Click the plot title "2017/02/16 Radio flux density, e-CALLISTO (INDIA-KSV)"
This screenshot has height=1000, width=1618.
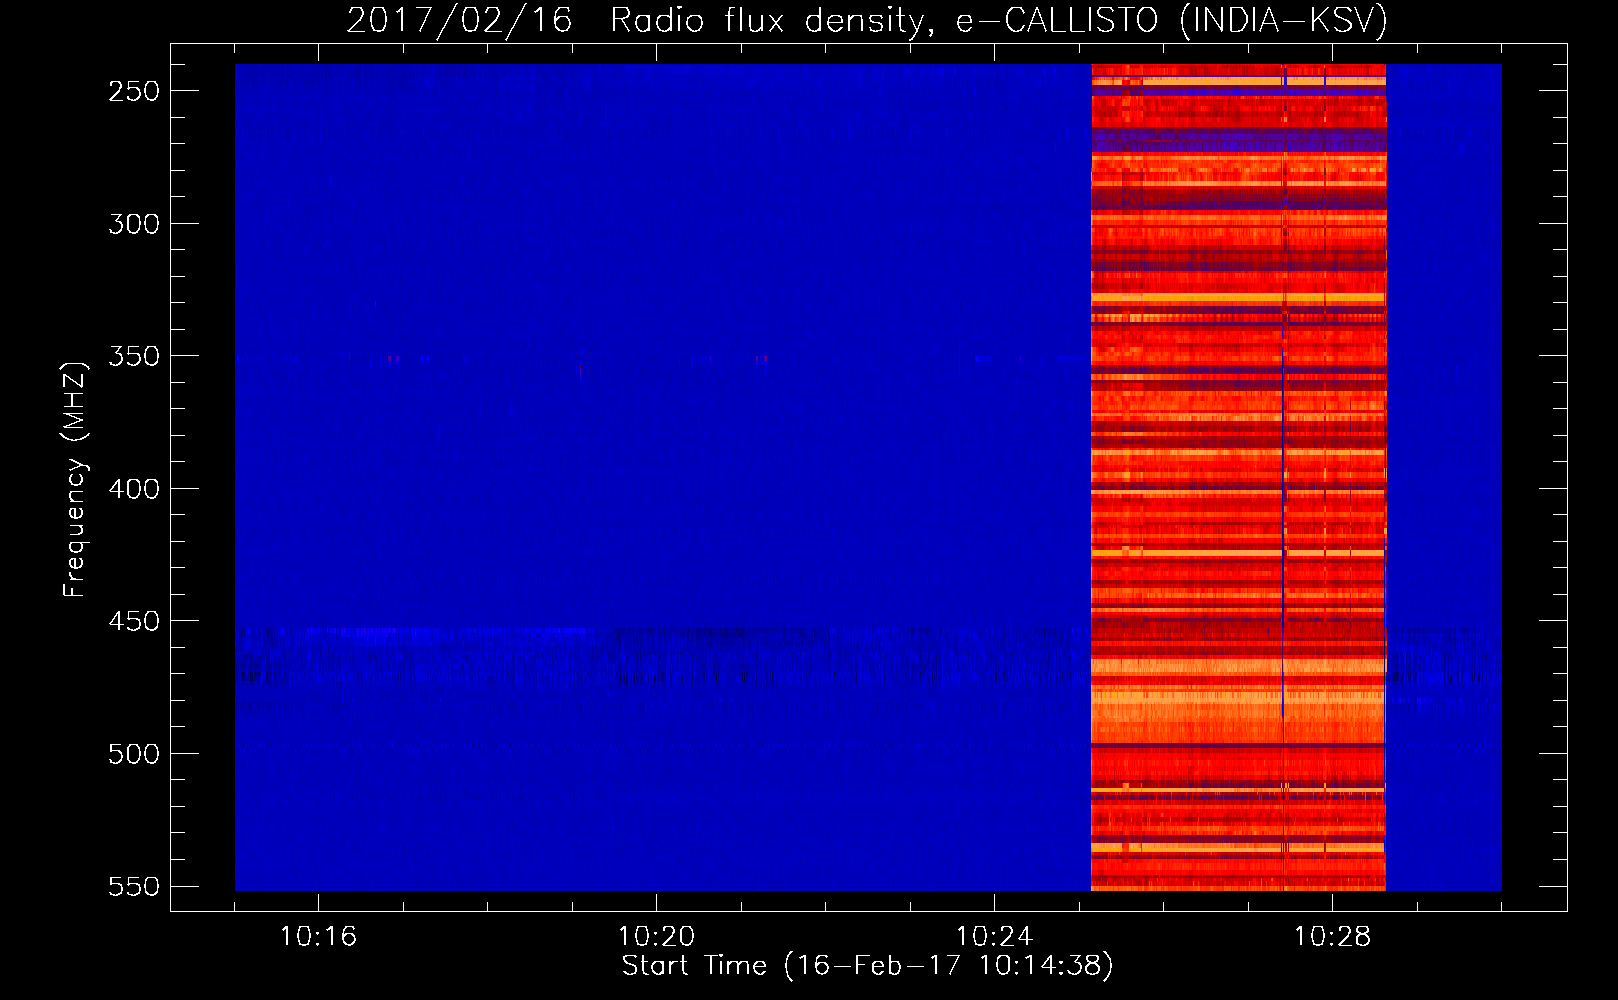tap(867, 20)
